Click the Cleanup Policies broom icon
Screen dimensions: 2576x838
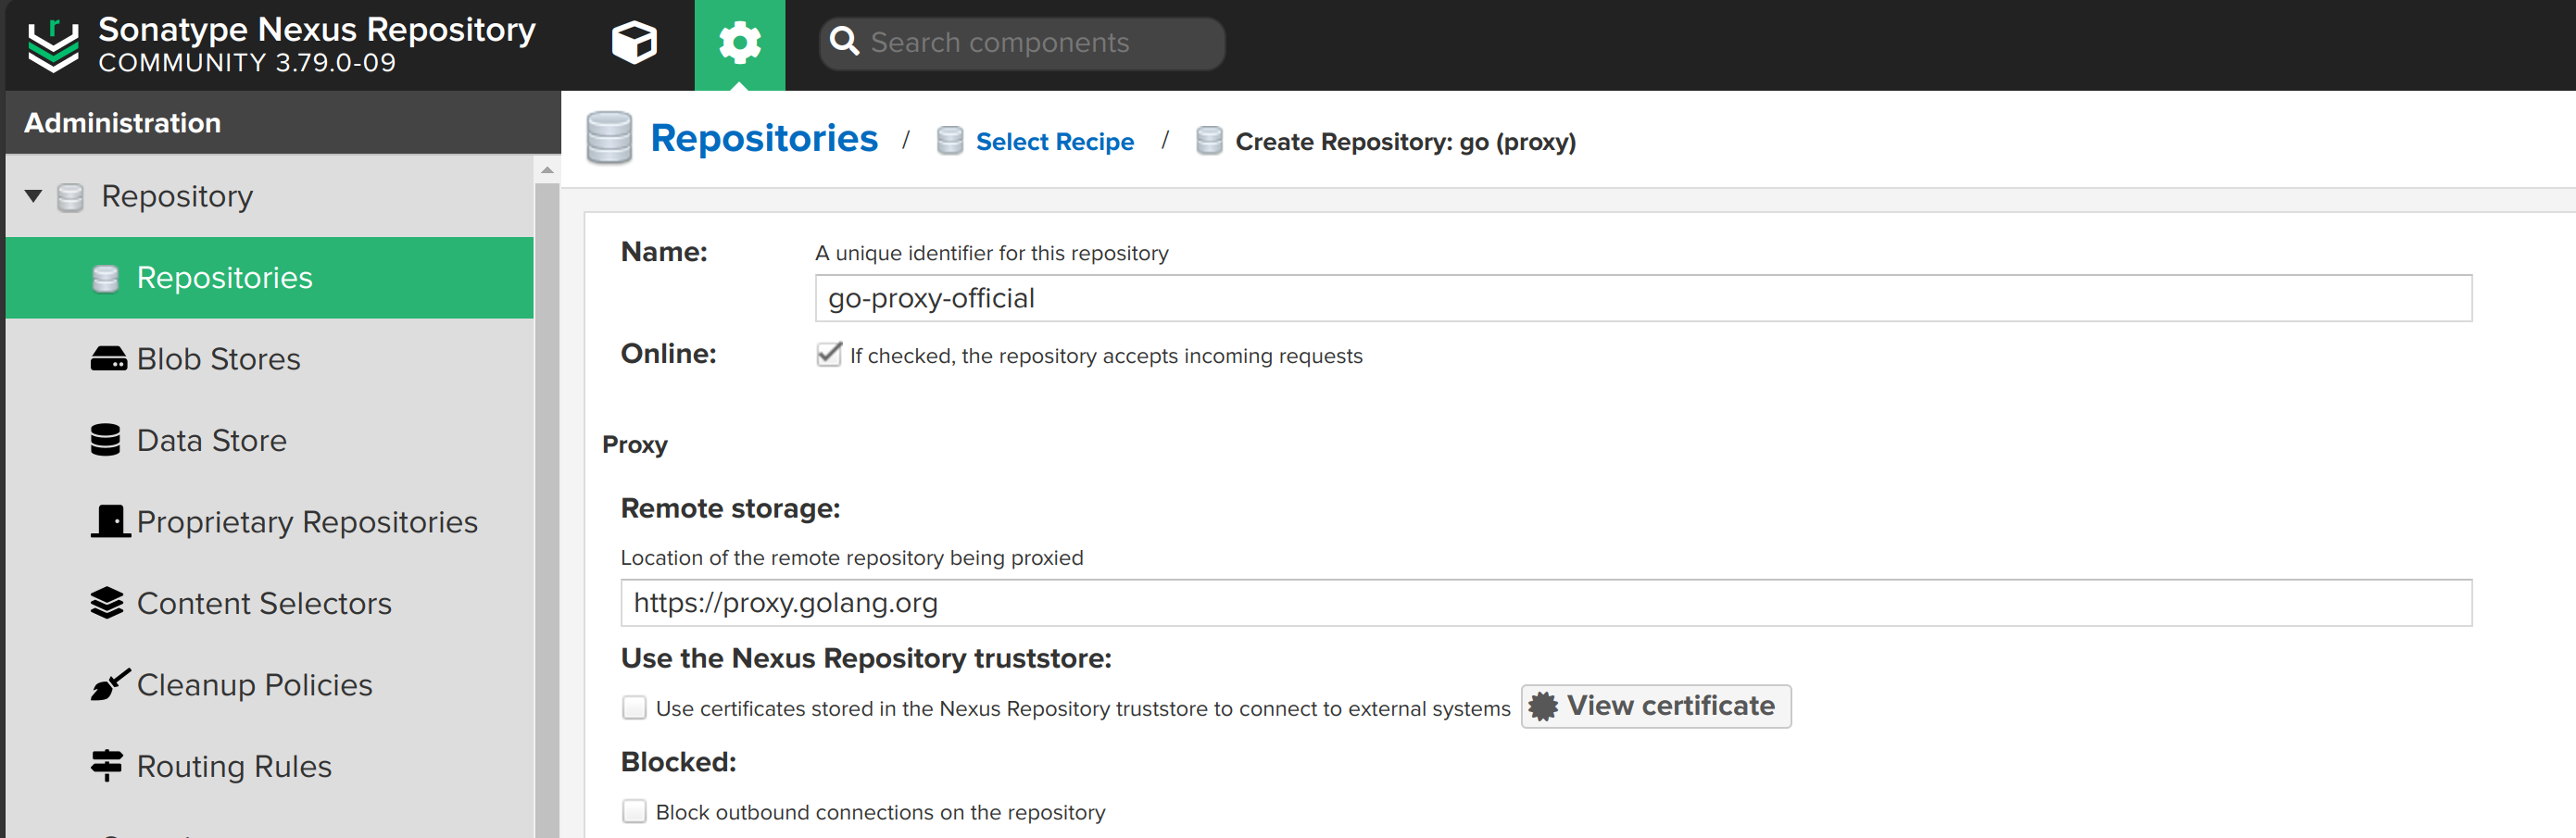(110, 685)
